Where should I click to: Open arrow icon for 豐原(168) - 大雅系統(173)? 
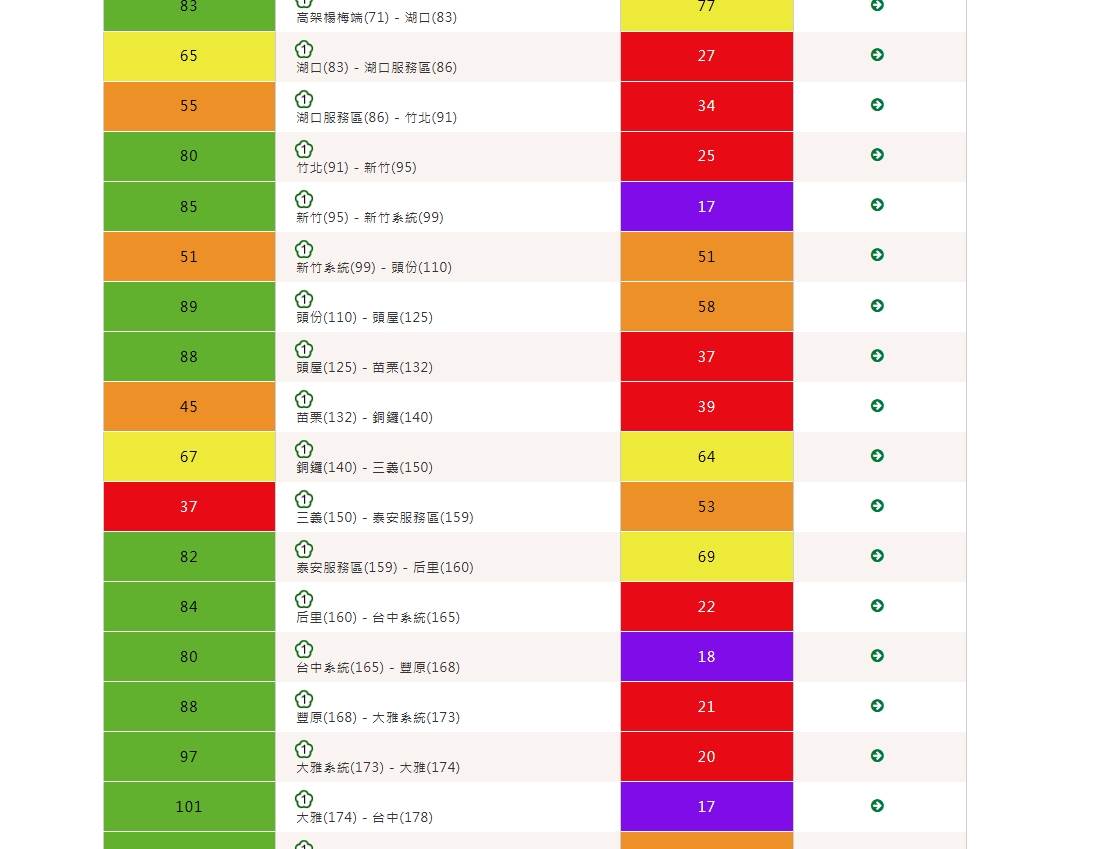coord(877,706)
